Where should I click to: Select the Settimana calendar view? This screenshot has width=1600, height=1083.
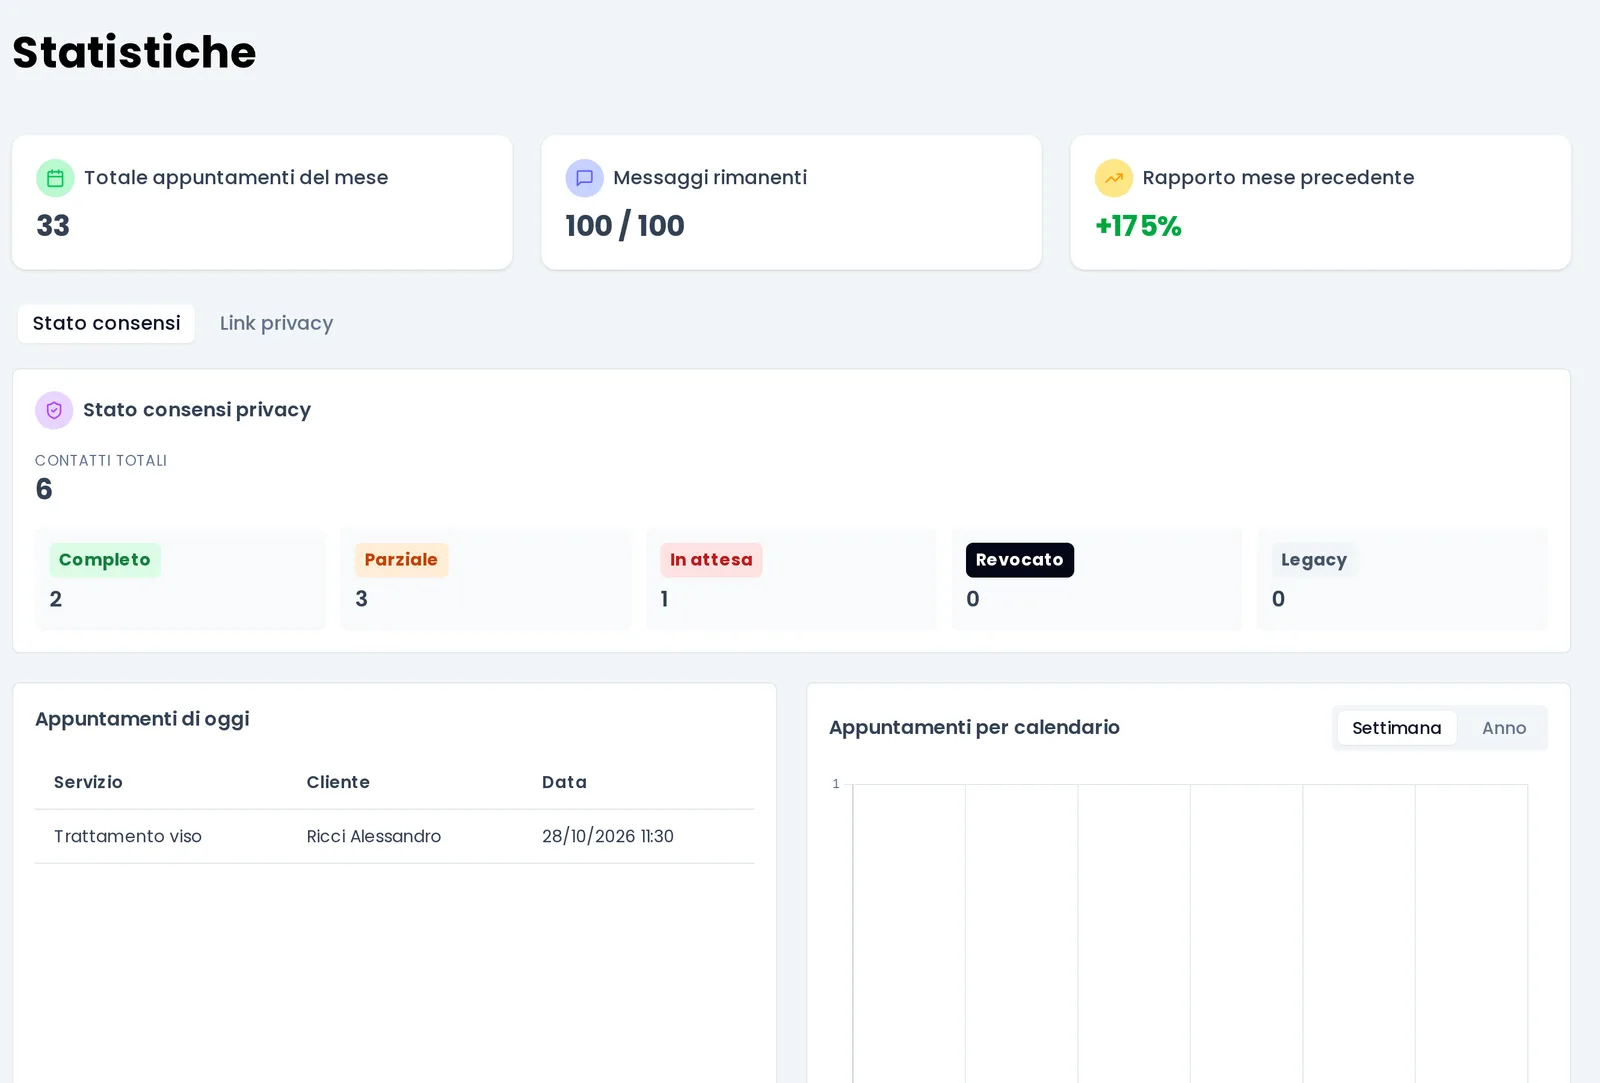(x=1396, y=728)
